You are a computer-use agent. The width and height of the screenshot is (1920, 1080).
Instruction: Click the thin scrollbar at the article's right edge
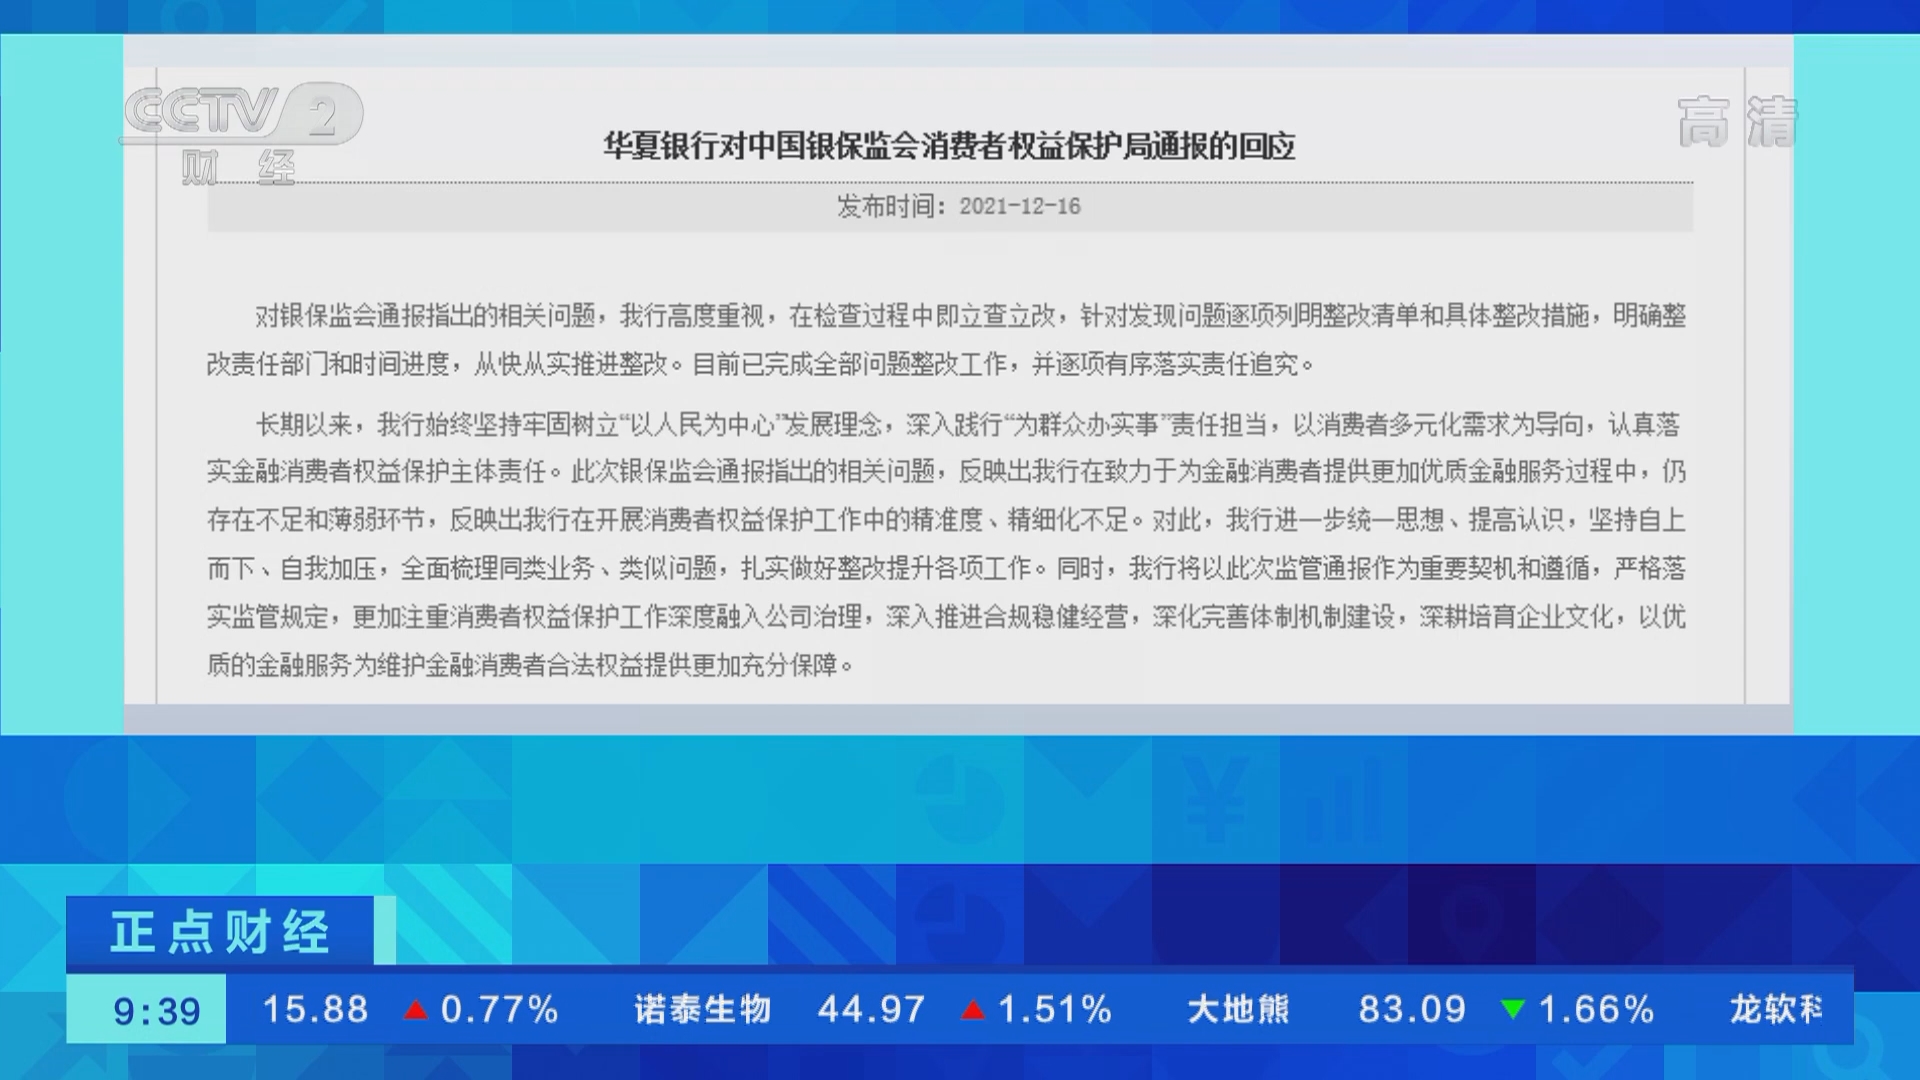point(1747,400)
